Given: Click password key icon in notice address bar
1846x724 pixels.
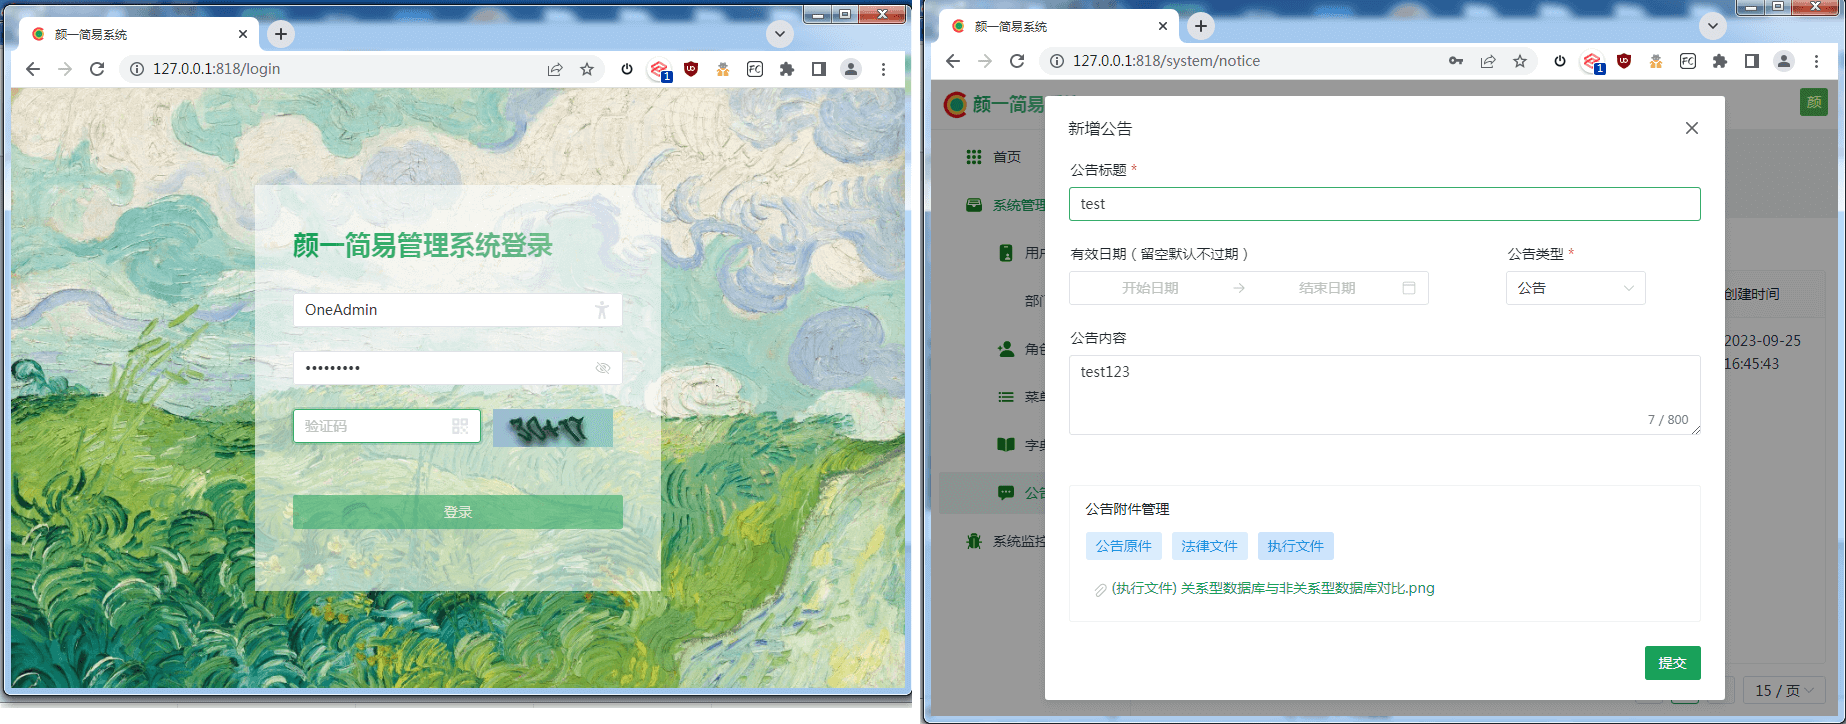Looking at the screenshot, I should 1456,61.
